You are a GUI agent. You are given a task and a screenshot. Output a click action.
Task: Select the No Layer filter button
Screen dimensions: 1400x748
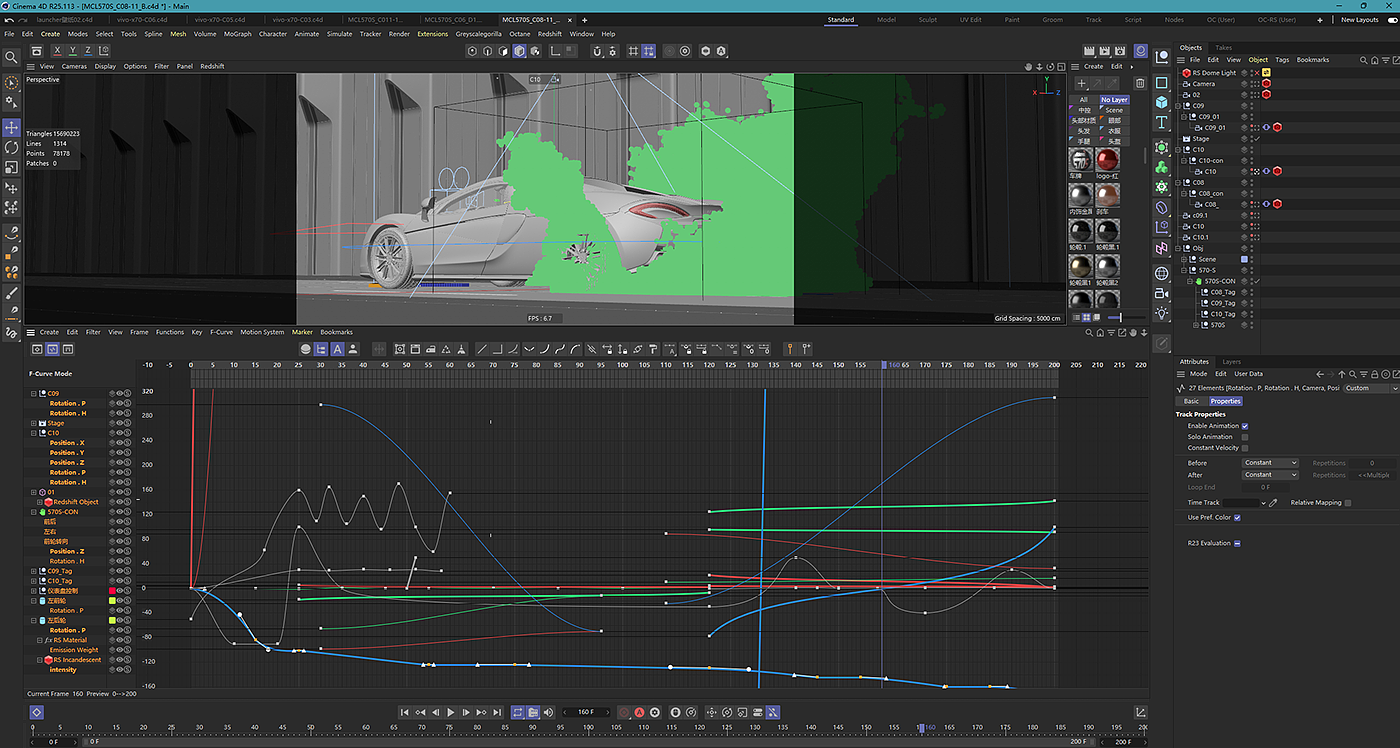[x=1113, y=100]
